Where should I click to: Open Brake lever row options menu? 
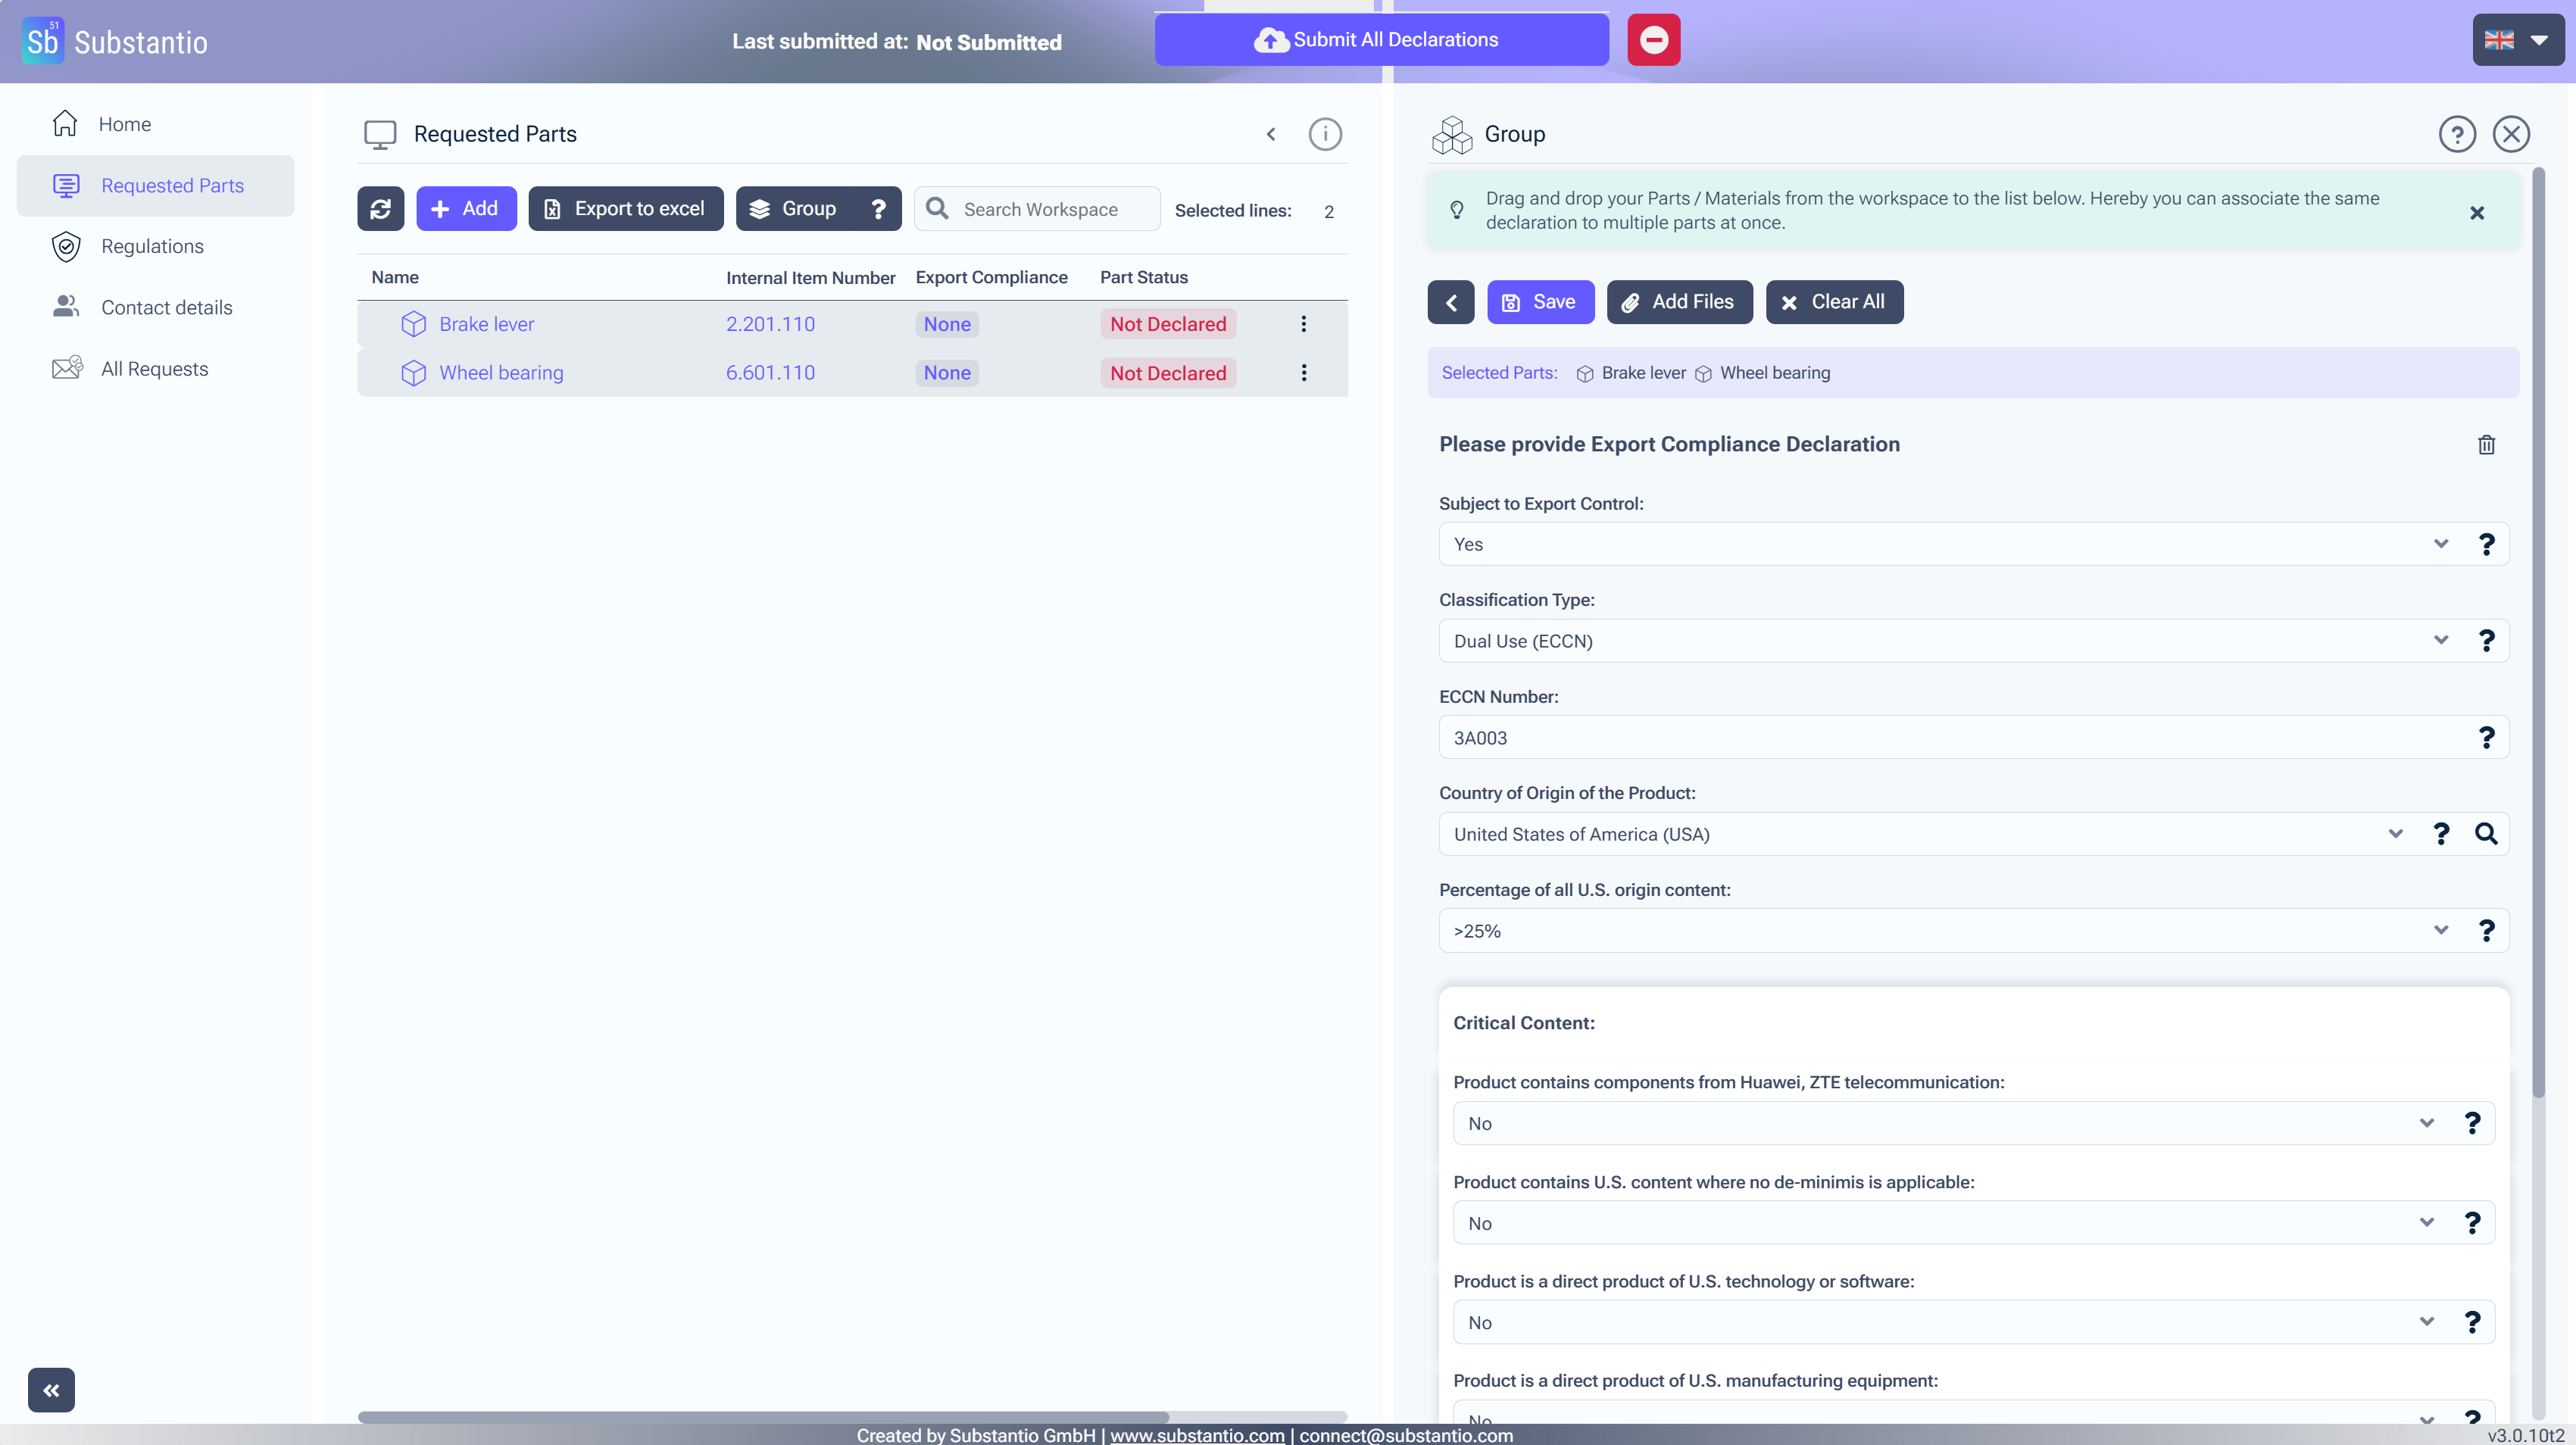click(1303, 324)
